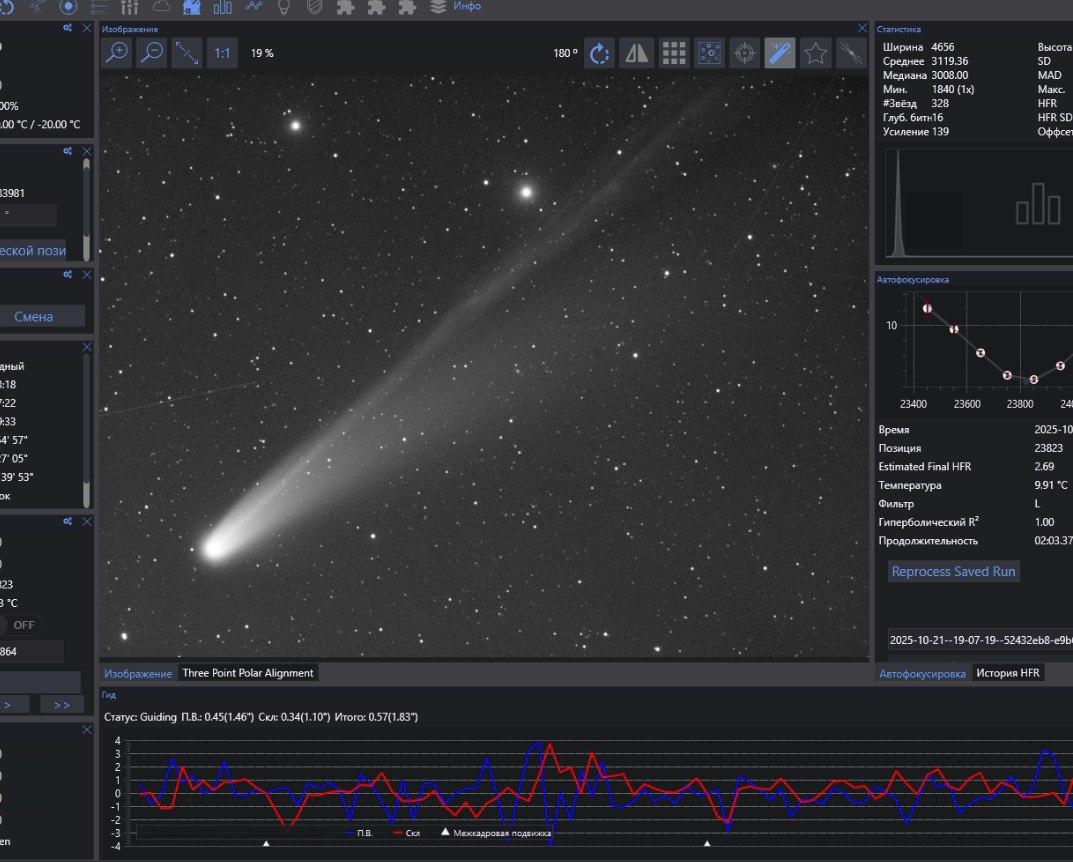Click the zoom in magnifier icon

pos(118,53)
